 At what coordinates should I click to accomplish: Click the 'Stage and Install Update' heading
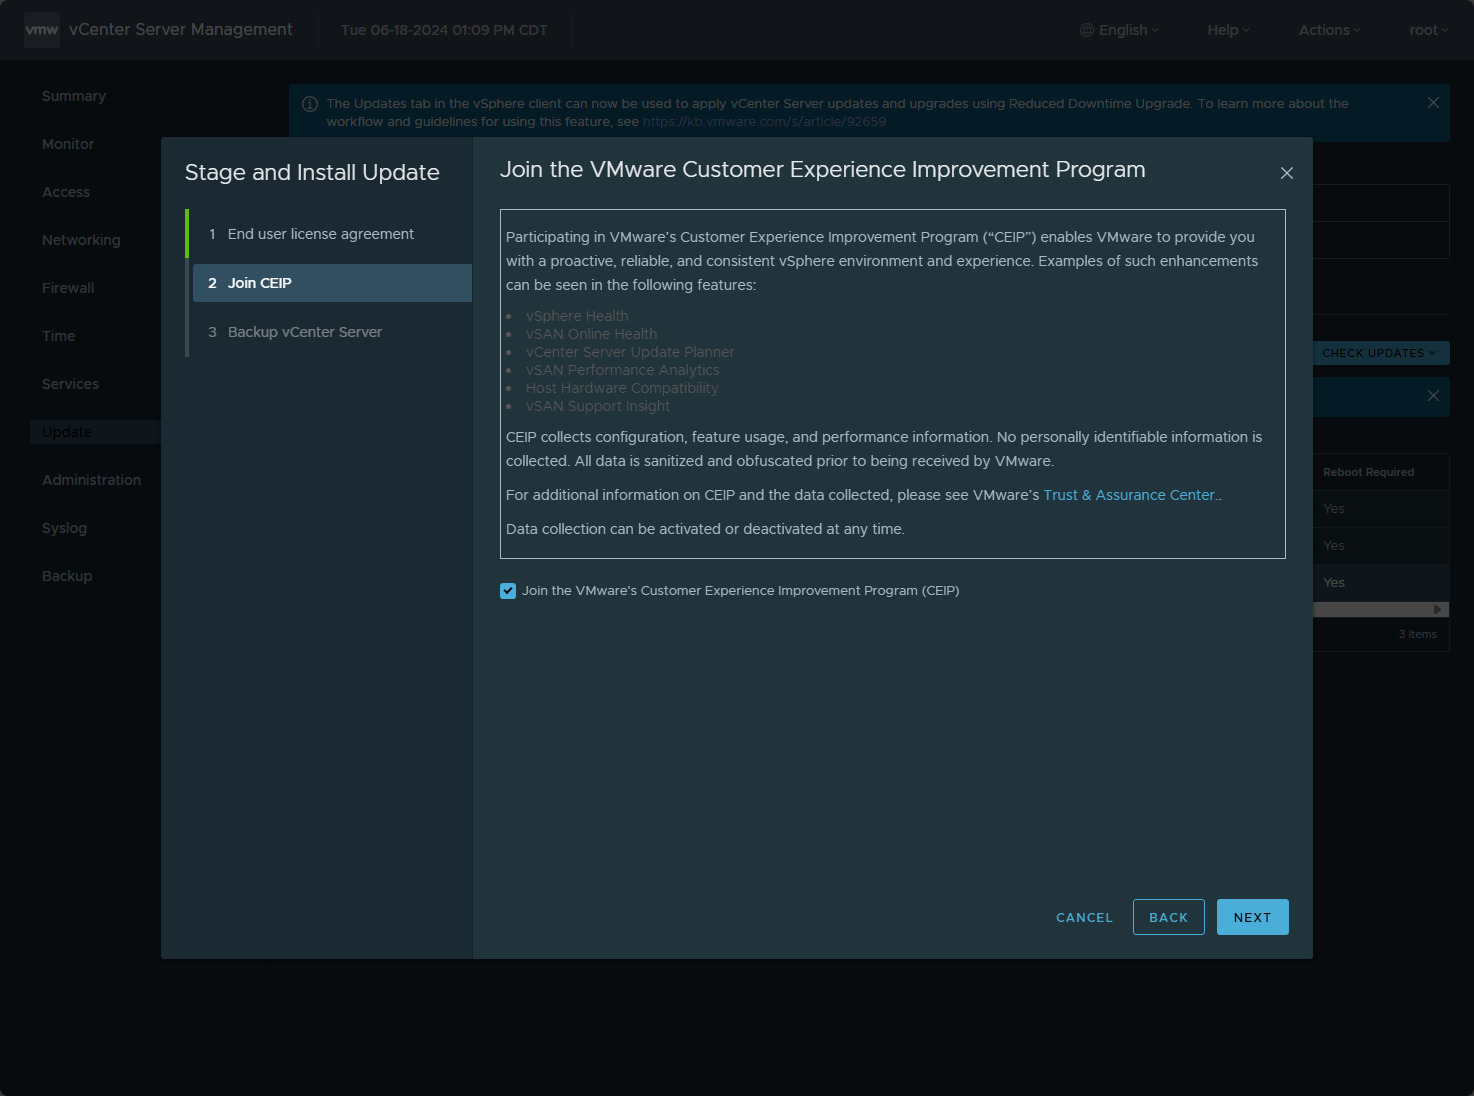(x=312, y=172)
